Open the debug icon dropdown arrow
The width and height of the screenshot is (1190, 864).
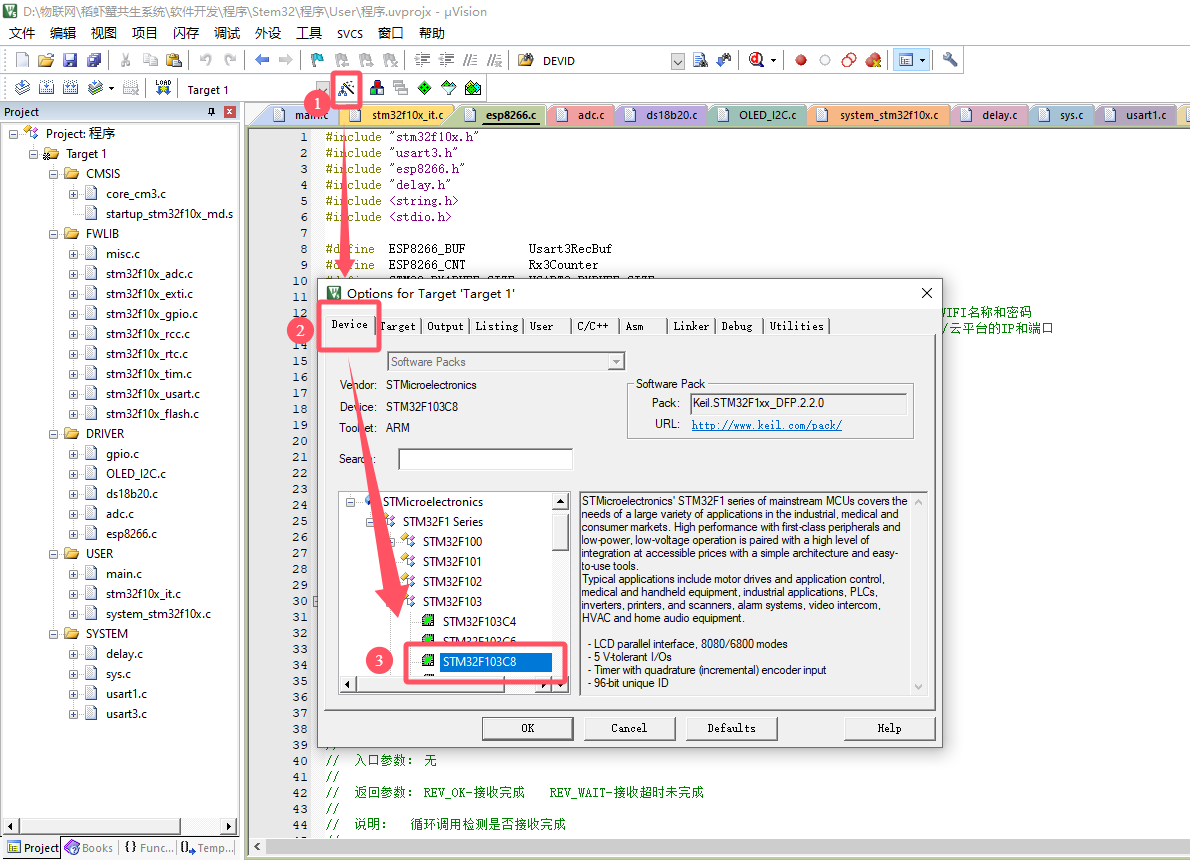click(773, 60)
